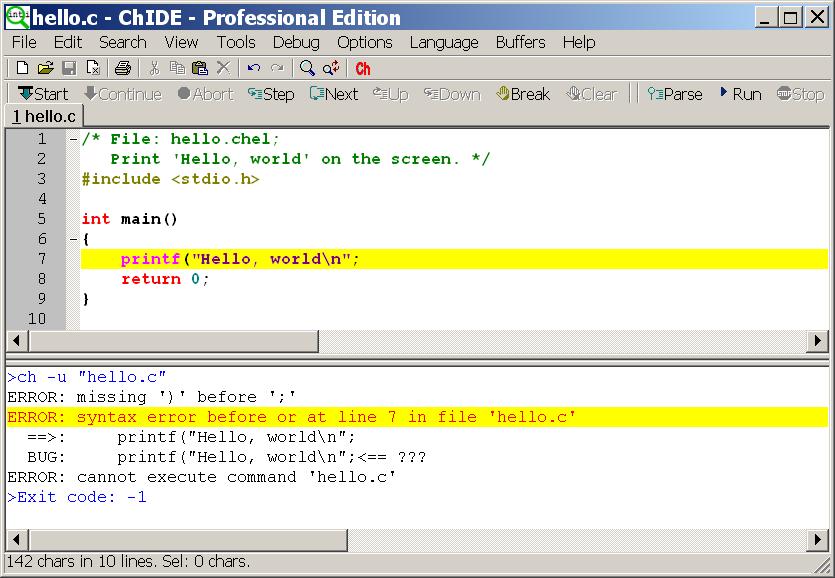Click the New file toolbar icon

[x=22, y=68]
